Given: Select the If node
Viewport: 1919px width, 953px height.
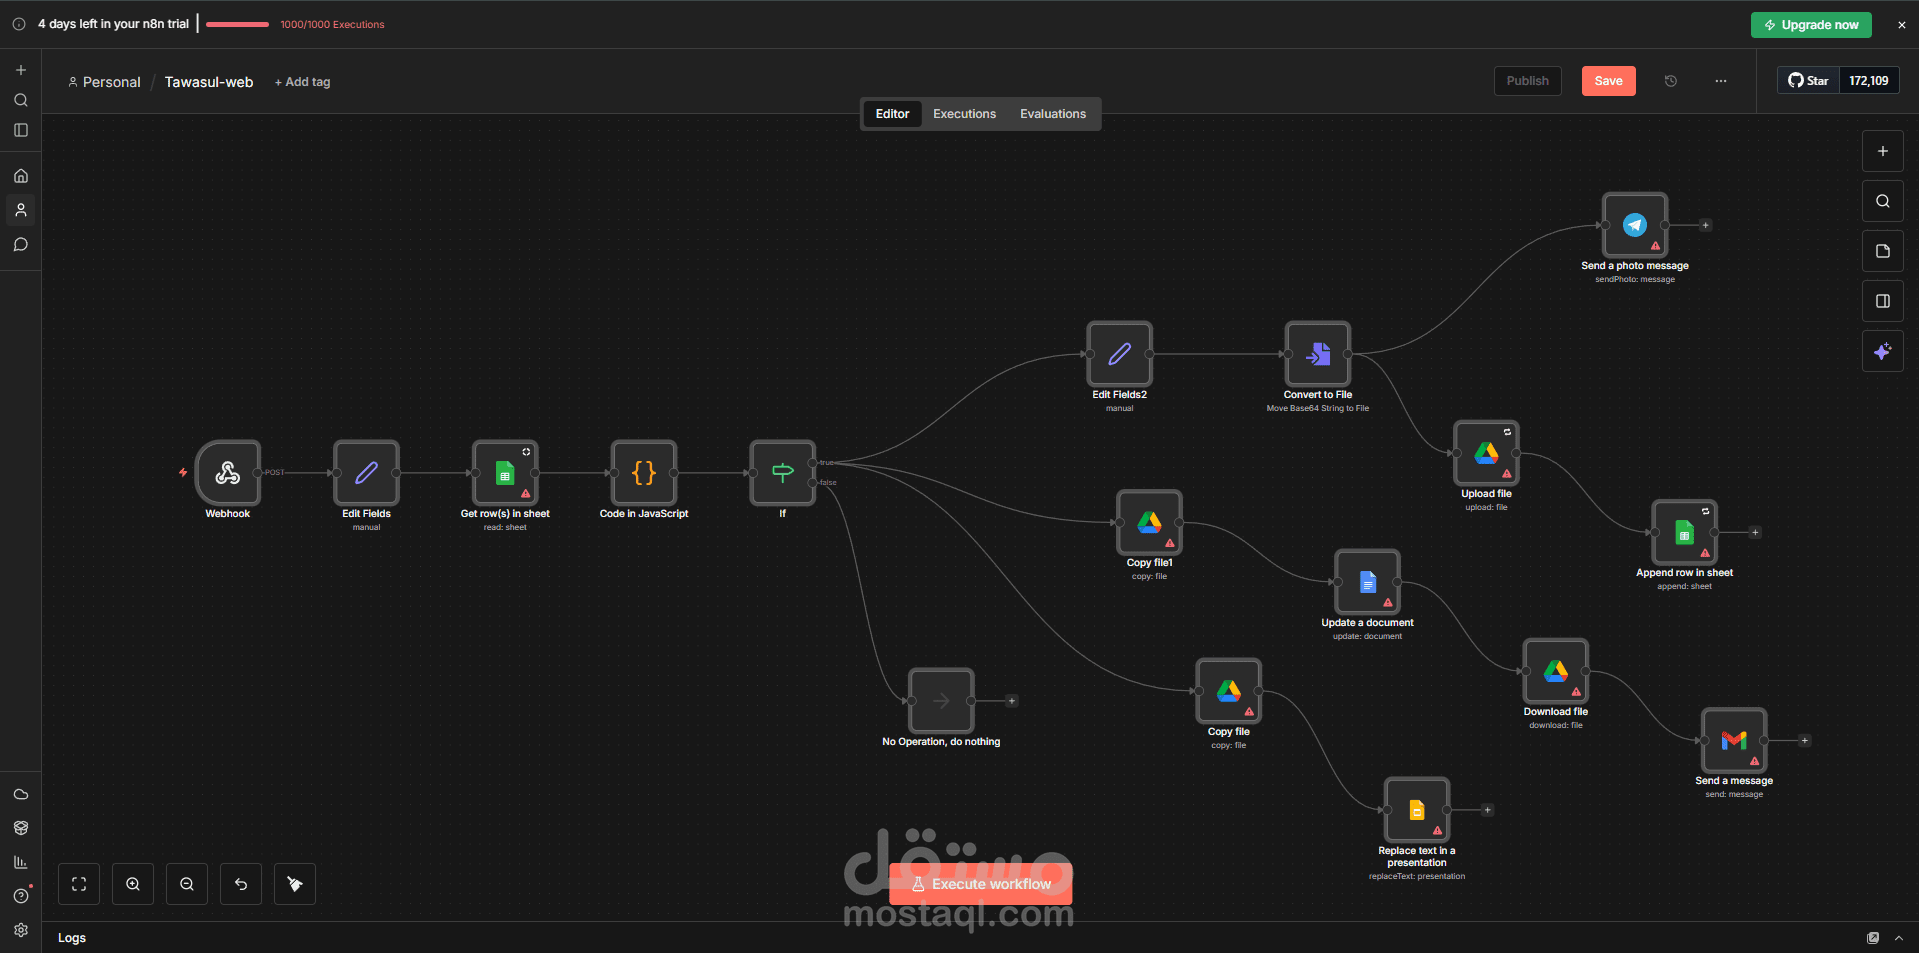Looking at the screenshot, I should coord(783,473).
